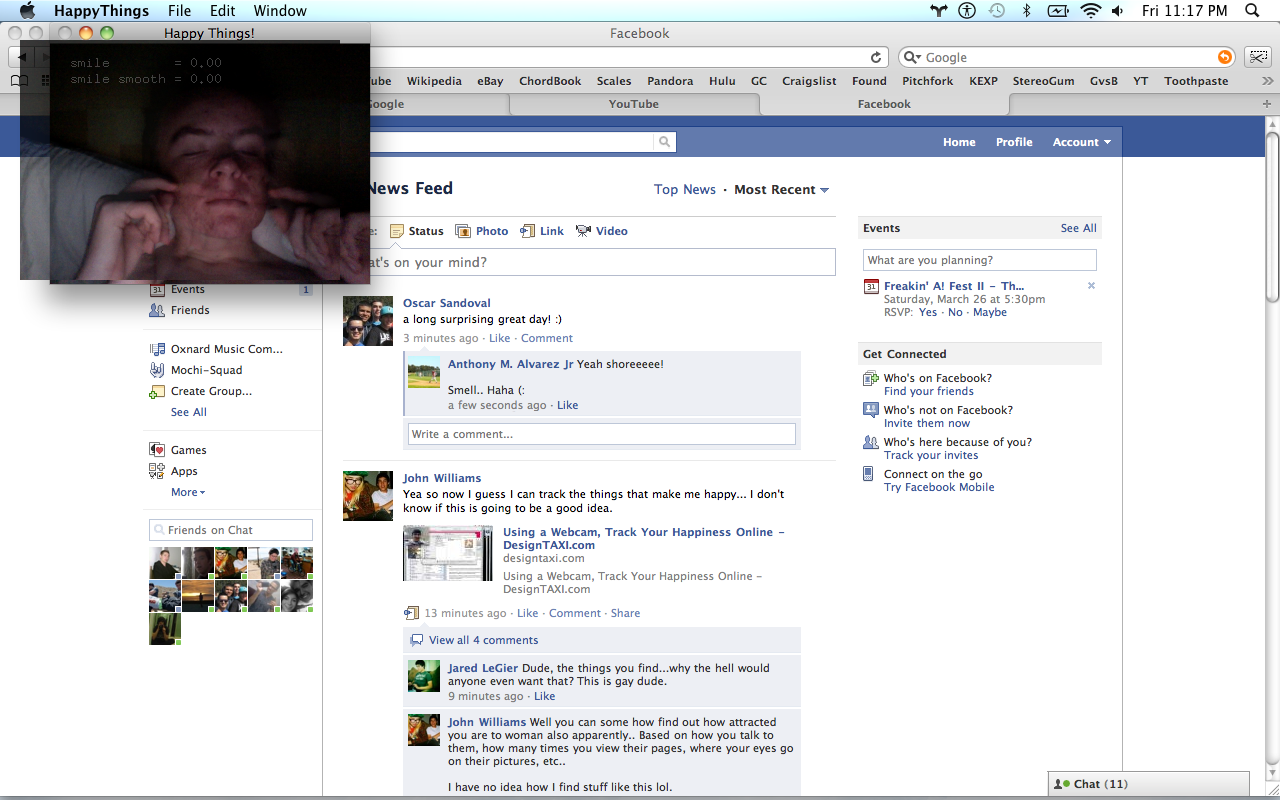The image size is (1280, 800).
Task: Click Oscar Sandoval's profile thumbnail
Action: 368,321
